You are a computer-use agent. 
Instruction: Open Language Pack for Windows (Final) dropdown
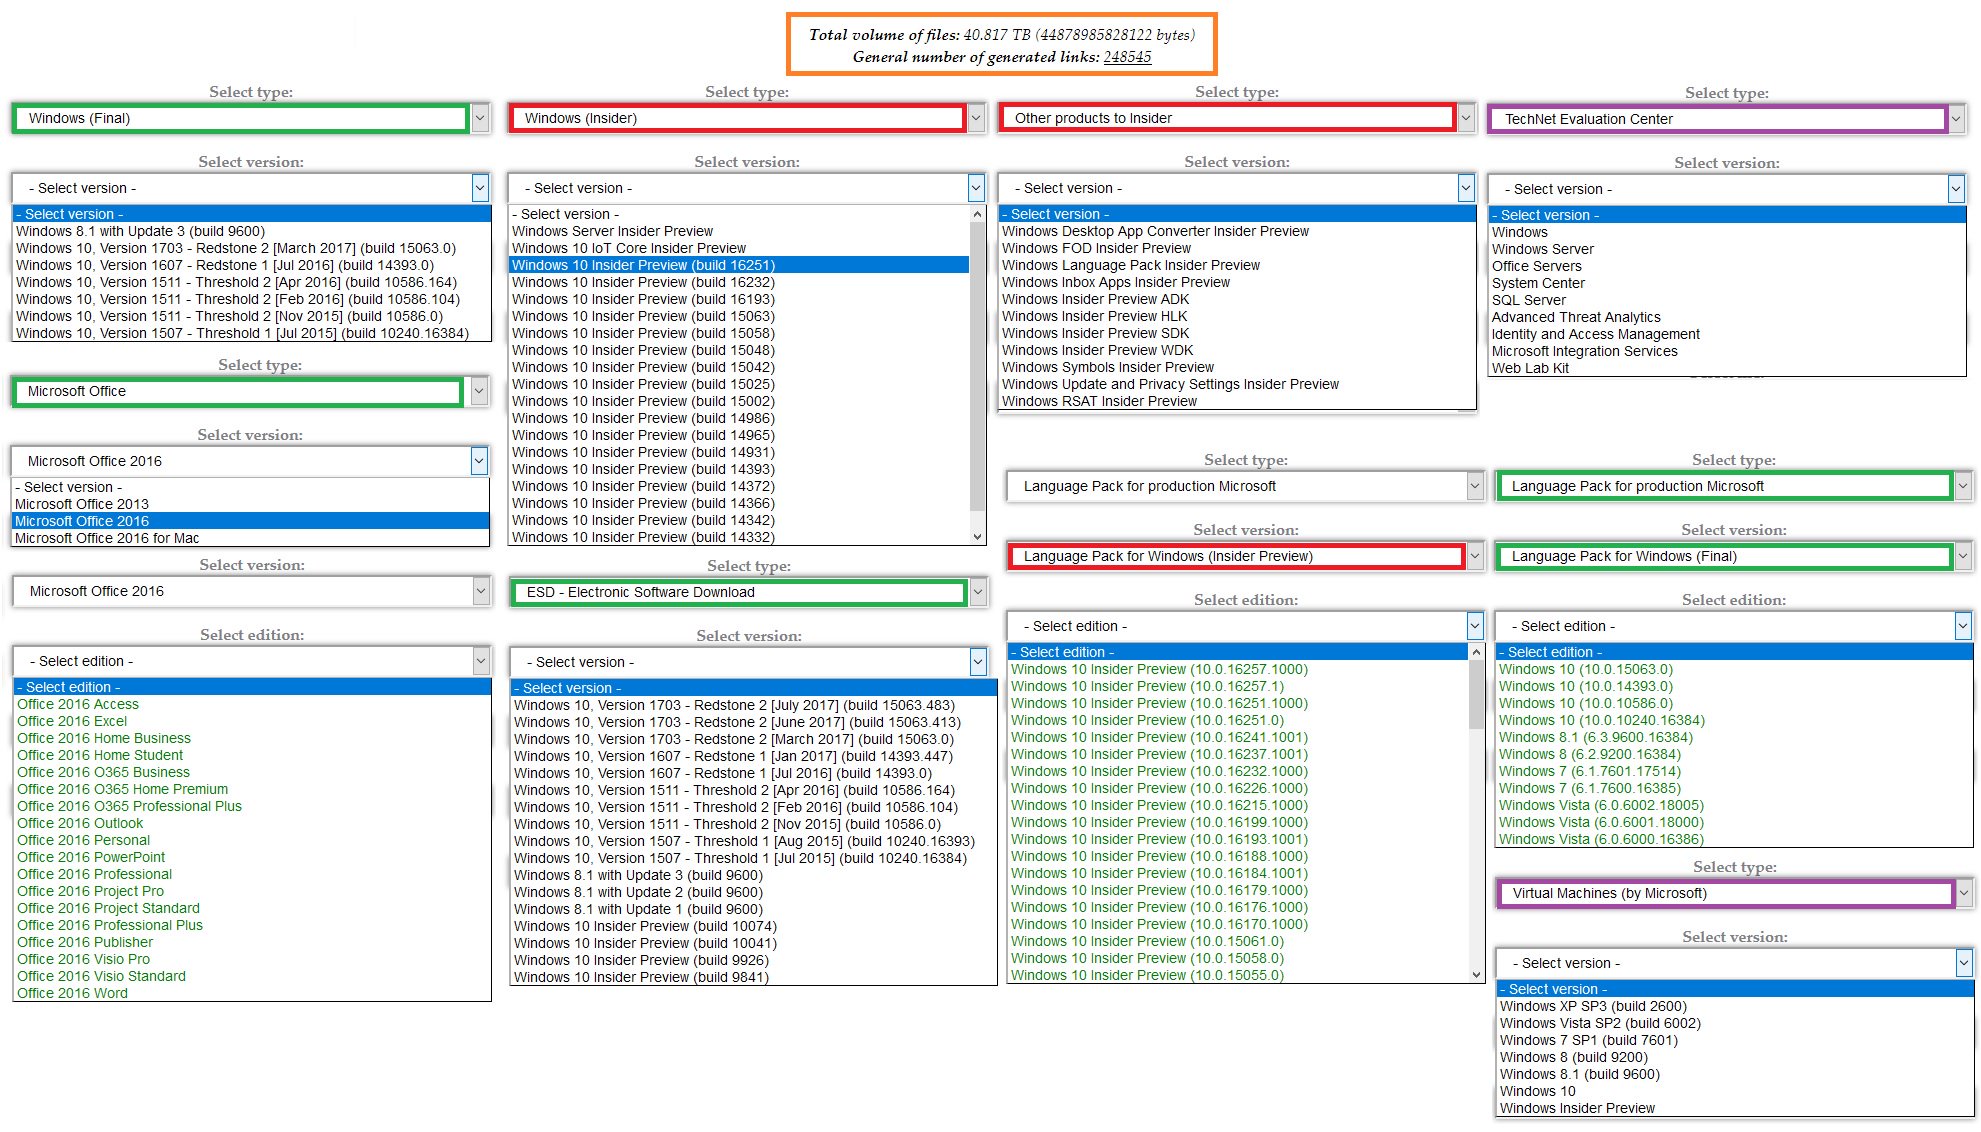[1734, 556]
